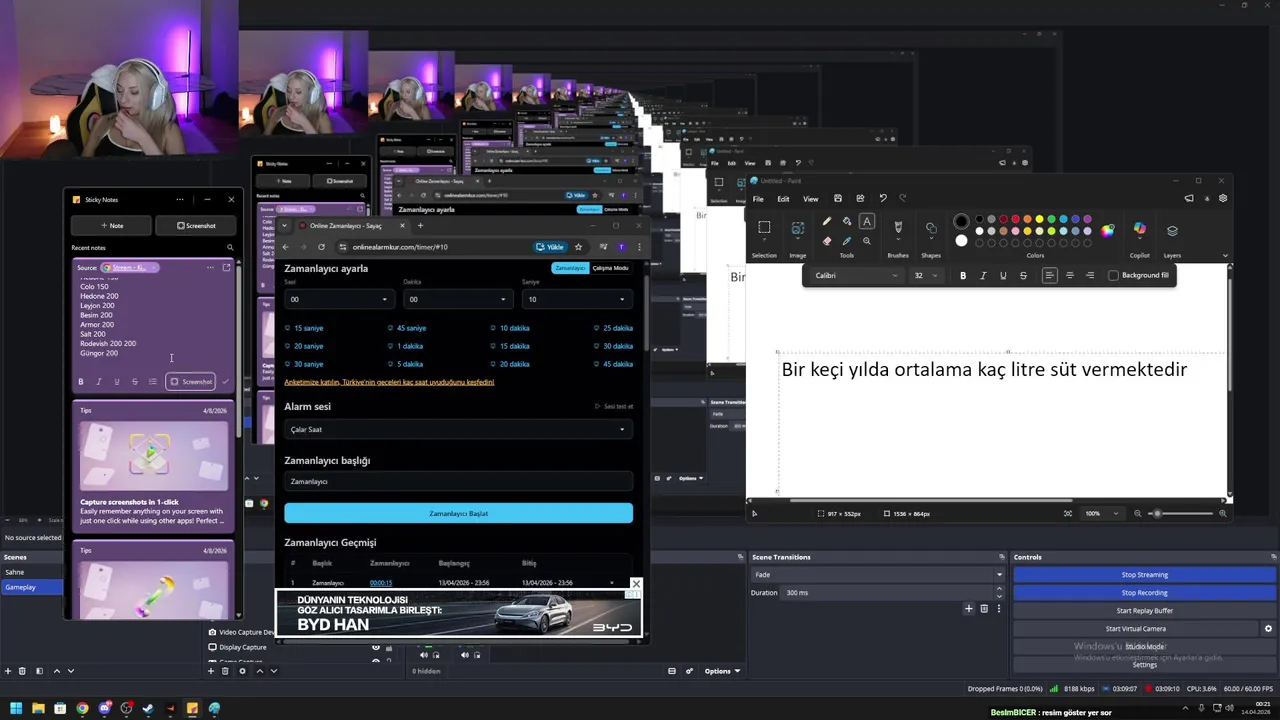Click the Save icon in Paint
The image size is (1280, 720).
[x=838, y=198]
